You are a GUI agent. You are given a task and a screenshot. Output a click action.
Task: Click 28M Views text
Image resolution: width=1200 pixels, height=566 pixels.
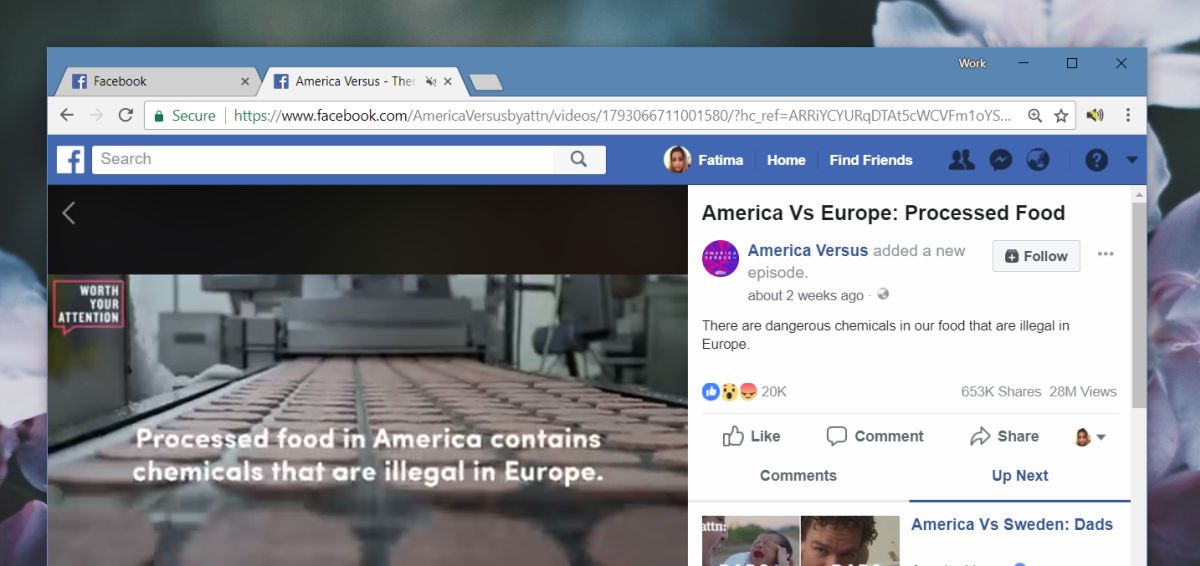click(x=1083, y=392)
